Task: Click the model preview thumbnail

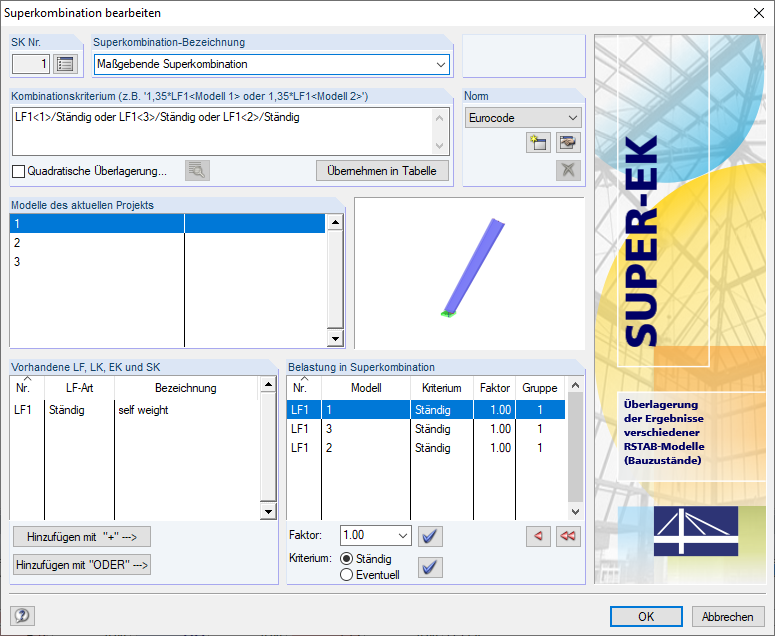Action: 470,273
